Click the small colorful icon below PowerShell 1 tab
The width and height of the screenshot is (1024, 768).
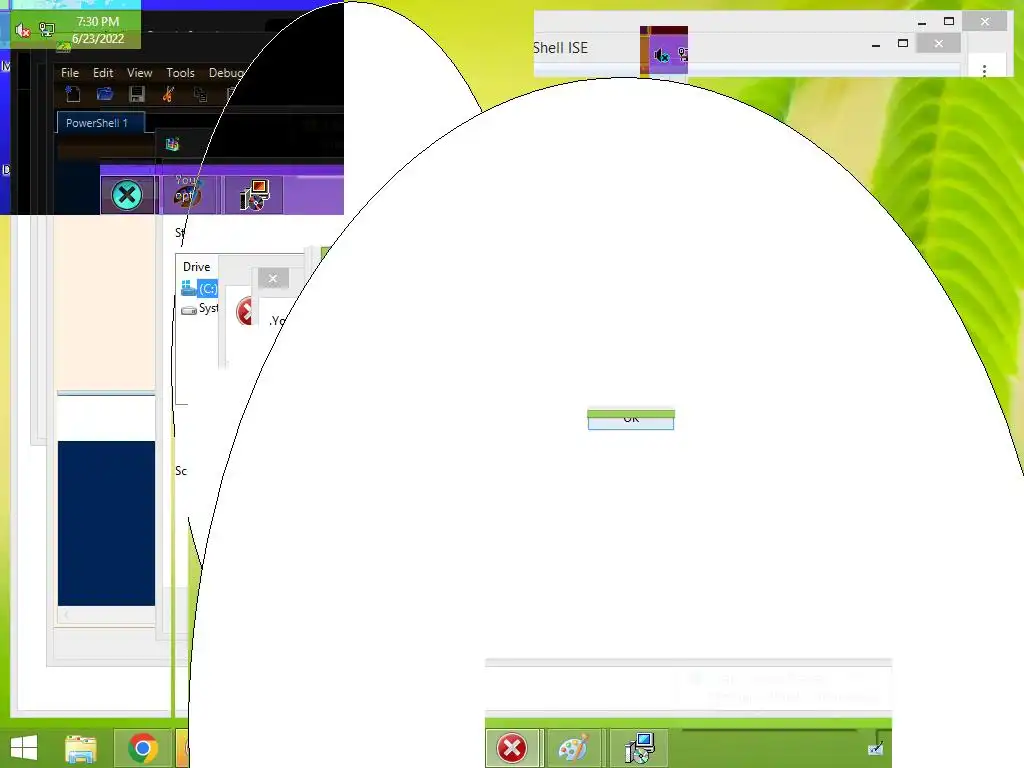point(172,144)
